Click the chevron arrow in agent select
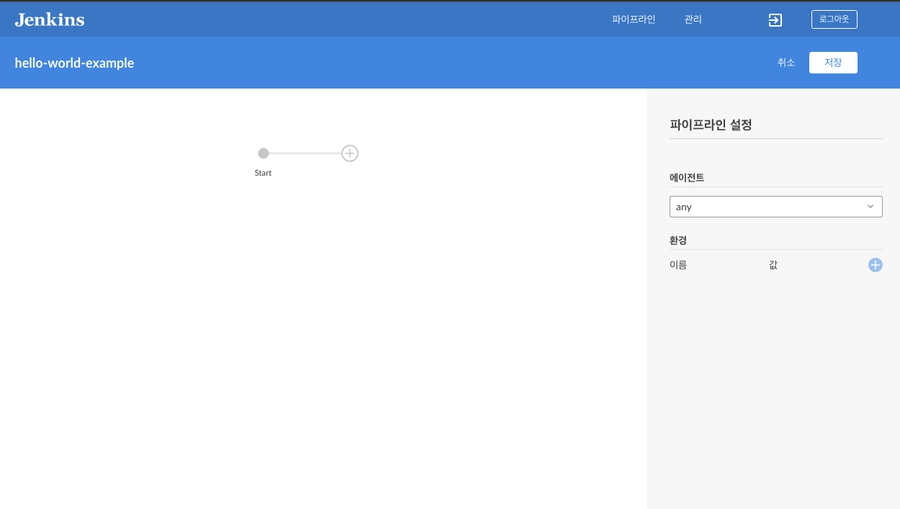Screen dimensions: 900x509 (x=870, y=207)
